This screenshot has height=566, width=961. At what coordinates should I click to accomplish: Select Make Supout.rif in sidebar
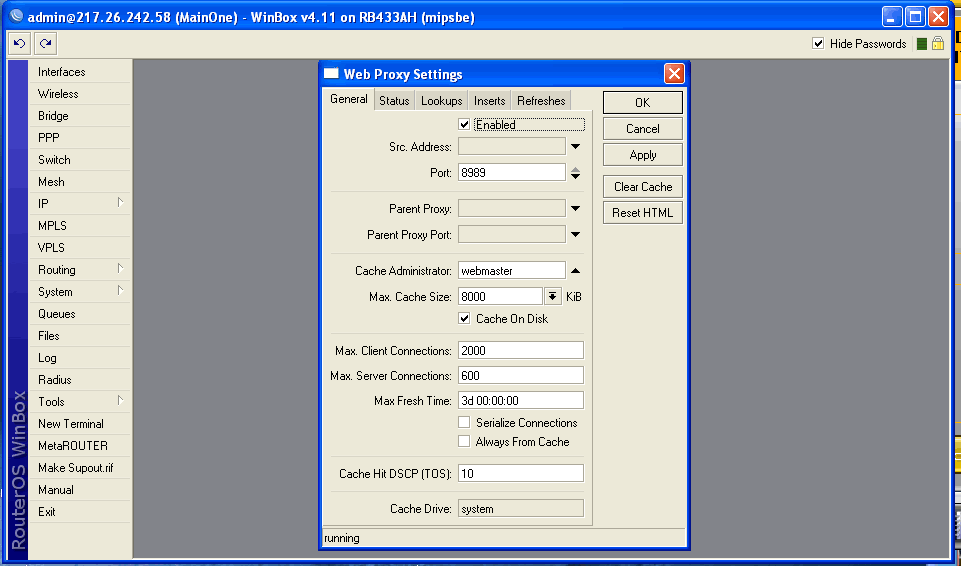click(80, 468)
